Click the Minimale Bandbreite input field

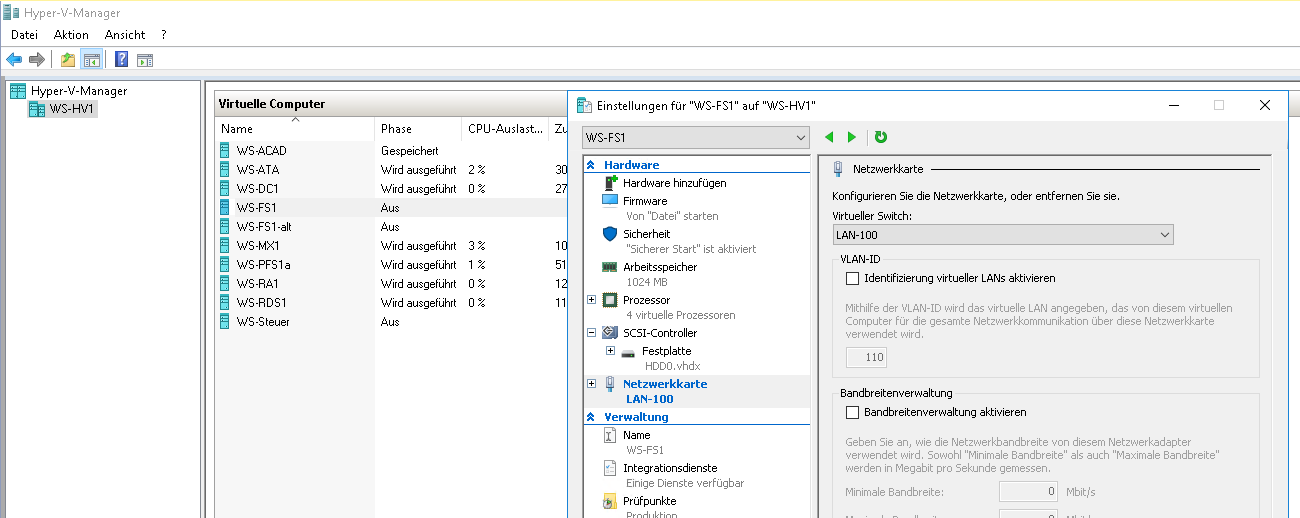point(1029,491)
